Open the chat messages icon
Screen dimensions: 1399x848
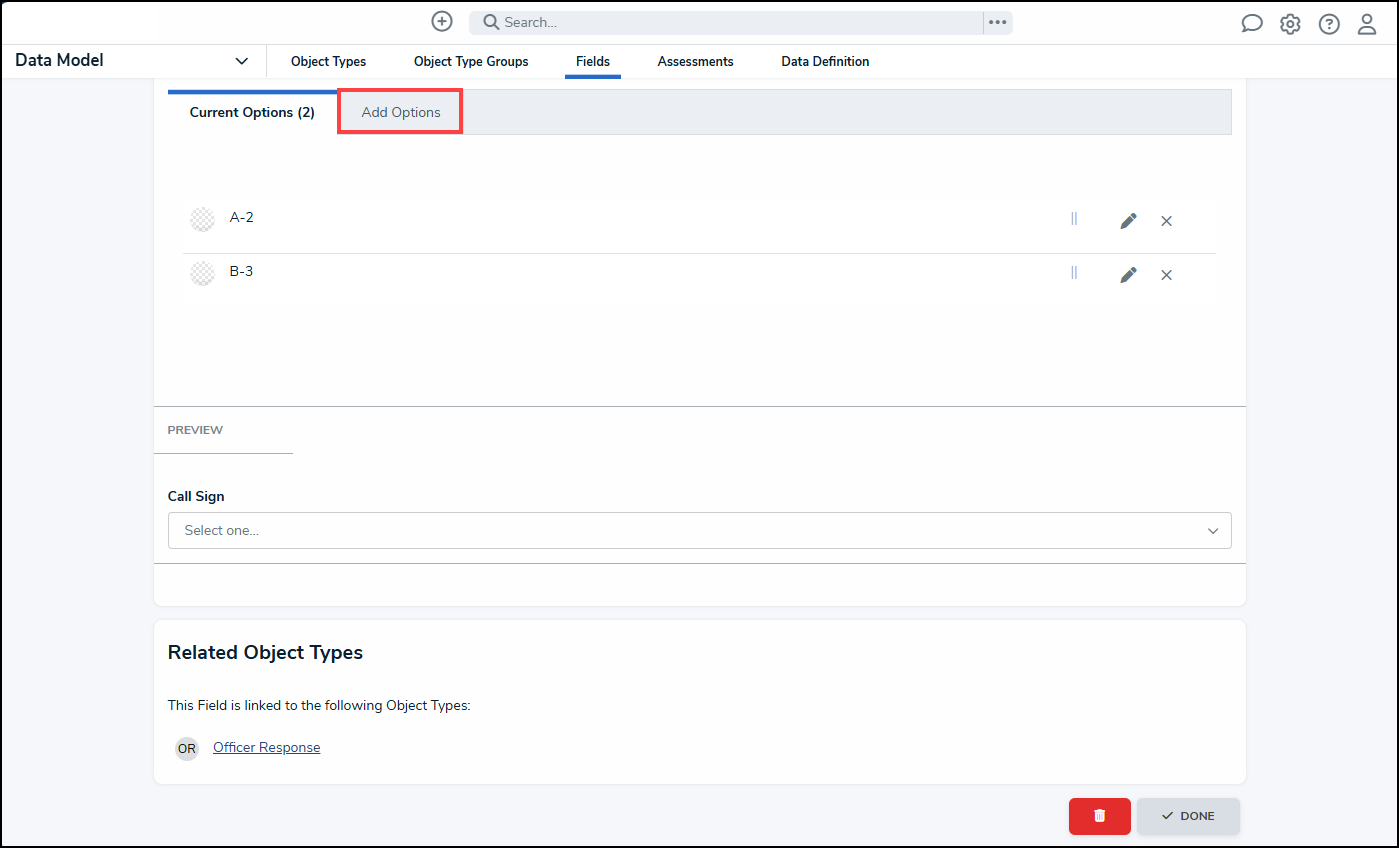pos(1251,24)
